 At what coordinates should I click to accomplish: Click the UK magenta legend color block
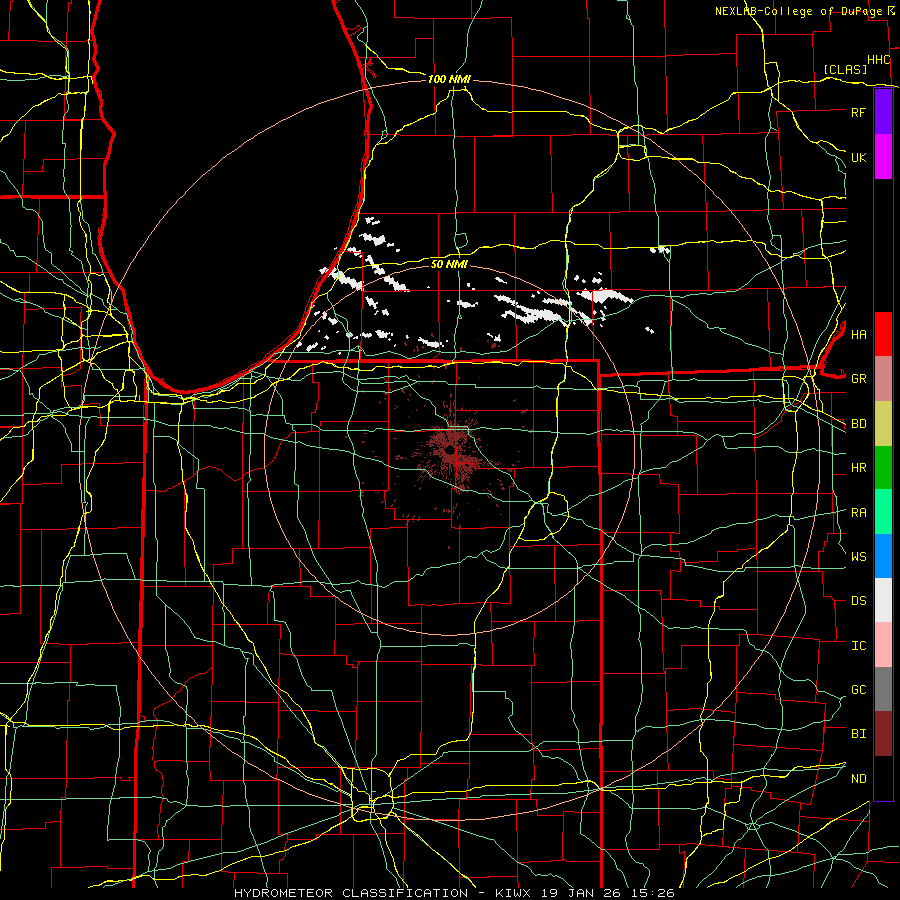tap(883, 157)
